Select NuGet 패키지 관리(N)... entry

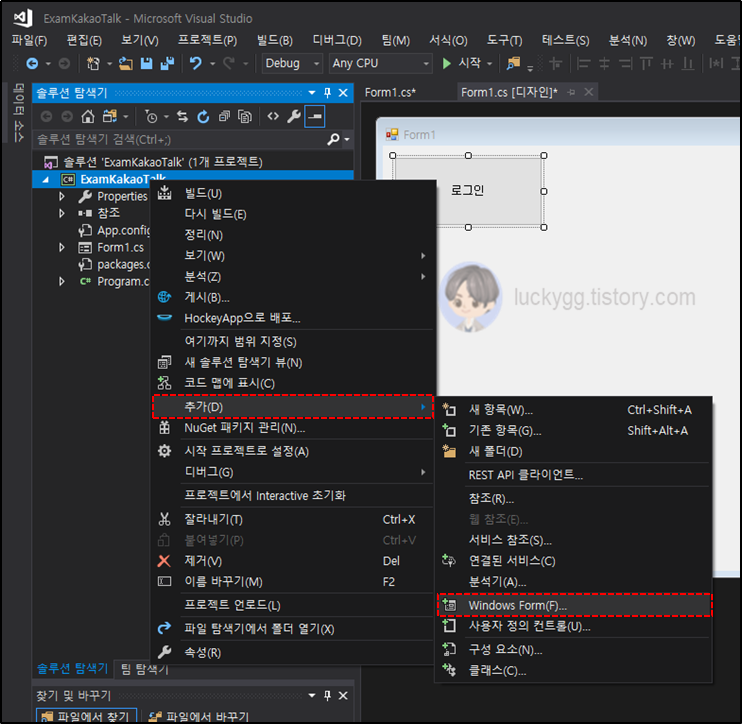[292, 428]
